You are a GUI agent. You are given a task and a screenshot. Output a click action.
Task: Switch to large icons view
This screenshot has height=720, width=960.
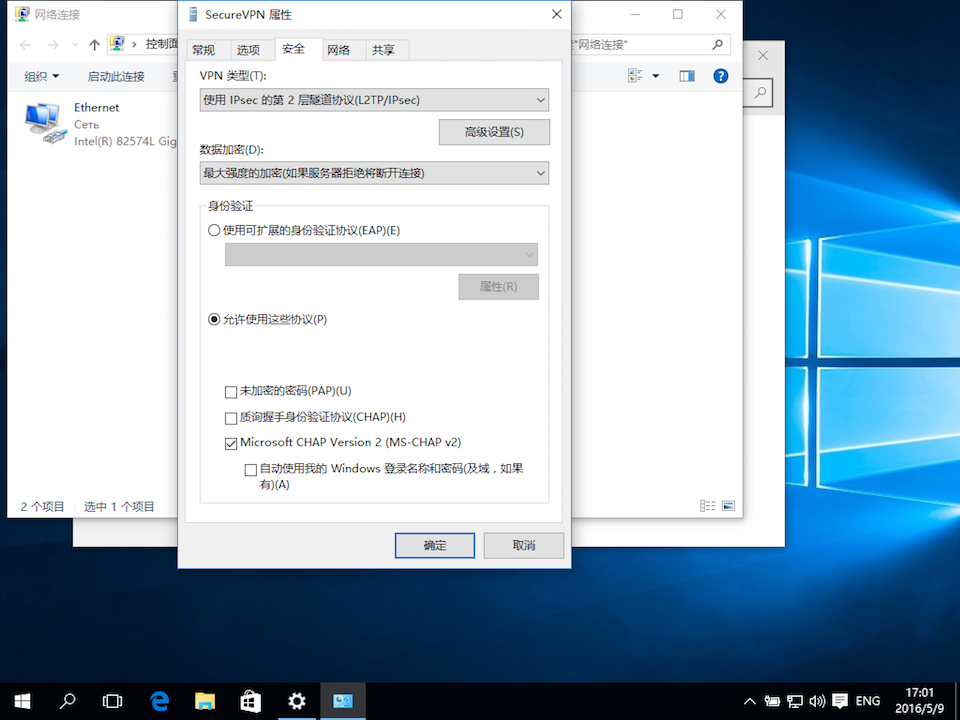tap(729, 506)
